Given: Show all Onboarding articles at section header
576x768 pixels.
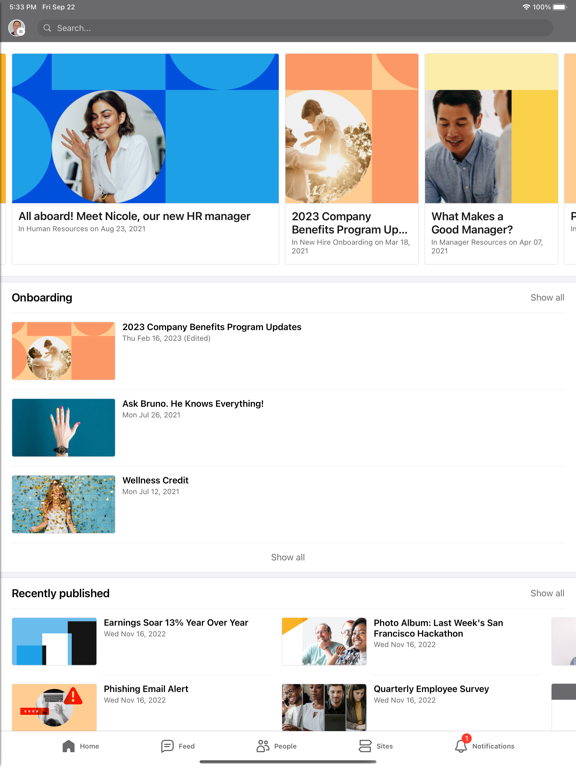Looking at the screenshot, I should [x=547, y=297].
